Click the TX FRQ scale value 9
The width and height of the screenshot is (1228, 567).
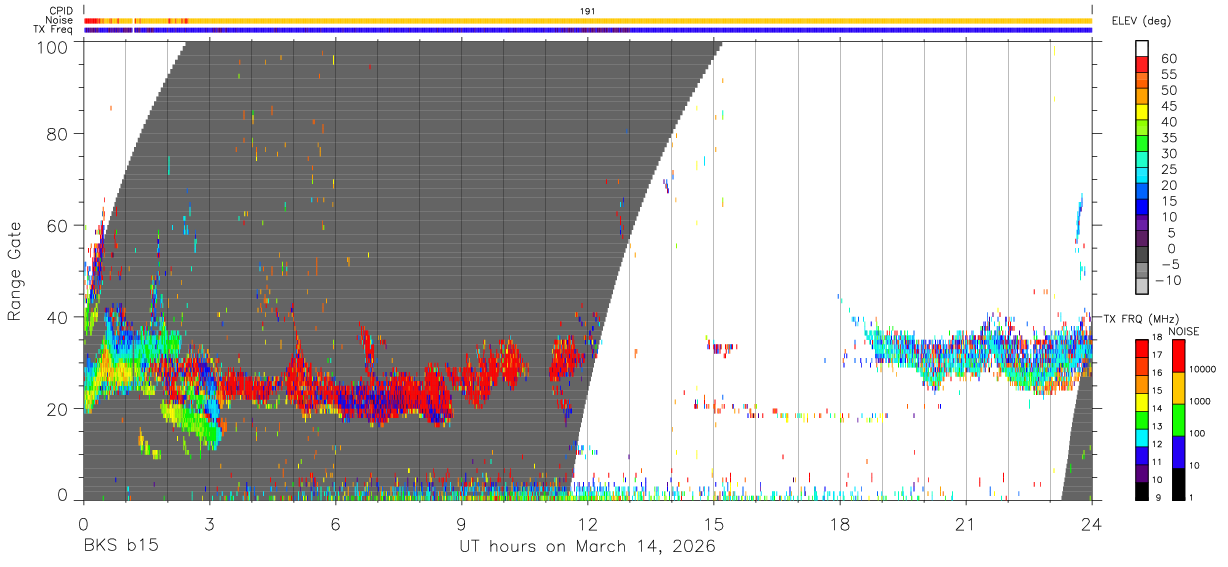pos(1157,497)
